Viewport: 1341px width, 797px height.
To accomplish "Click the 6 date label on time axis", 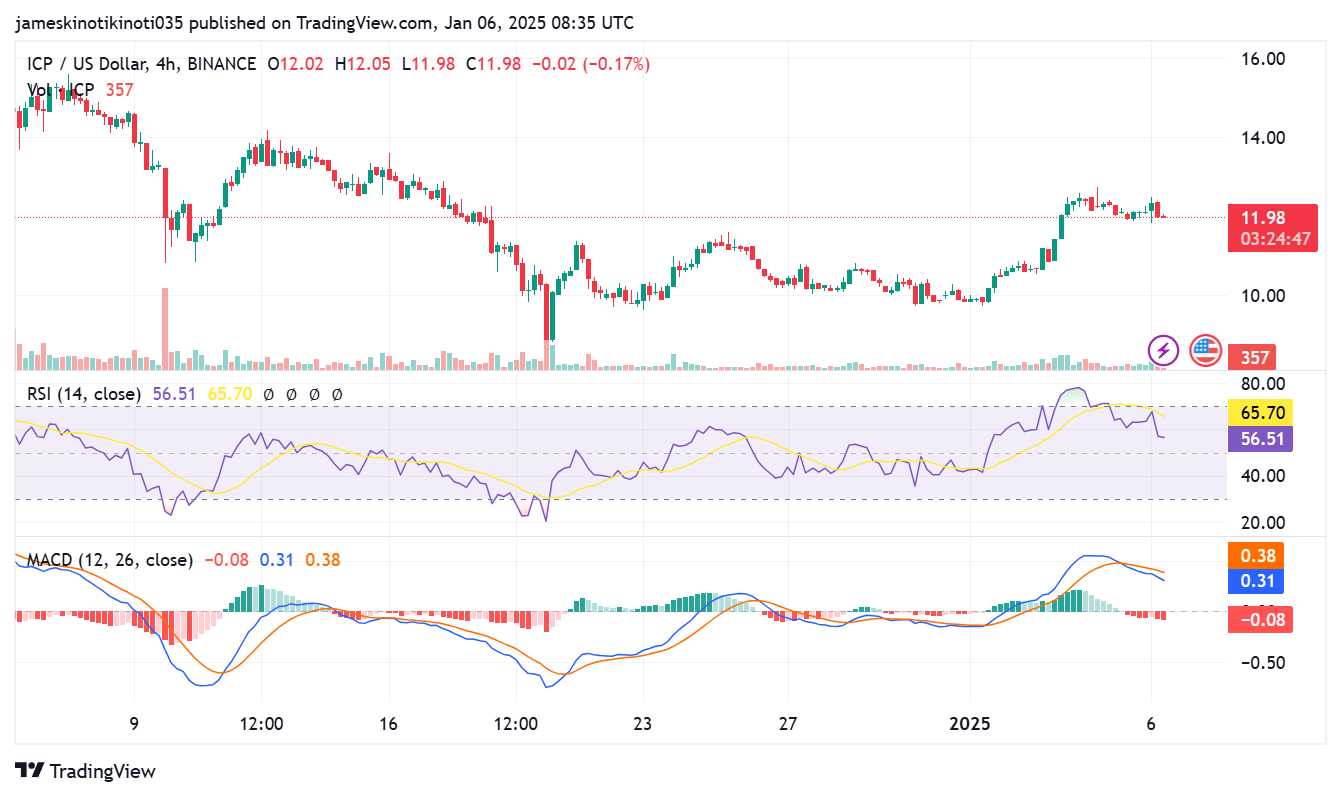I will click(1151, 724).
